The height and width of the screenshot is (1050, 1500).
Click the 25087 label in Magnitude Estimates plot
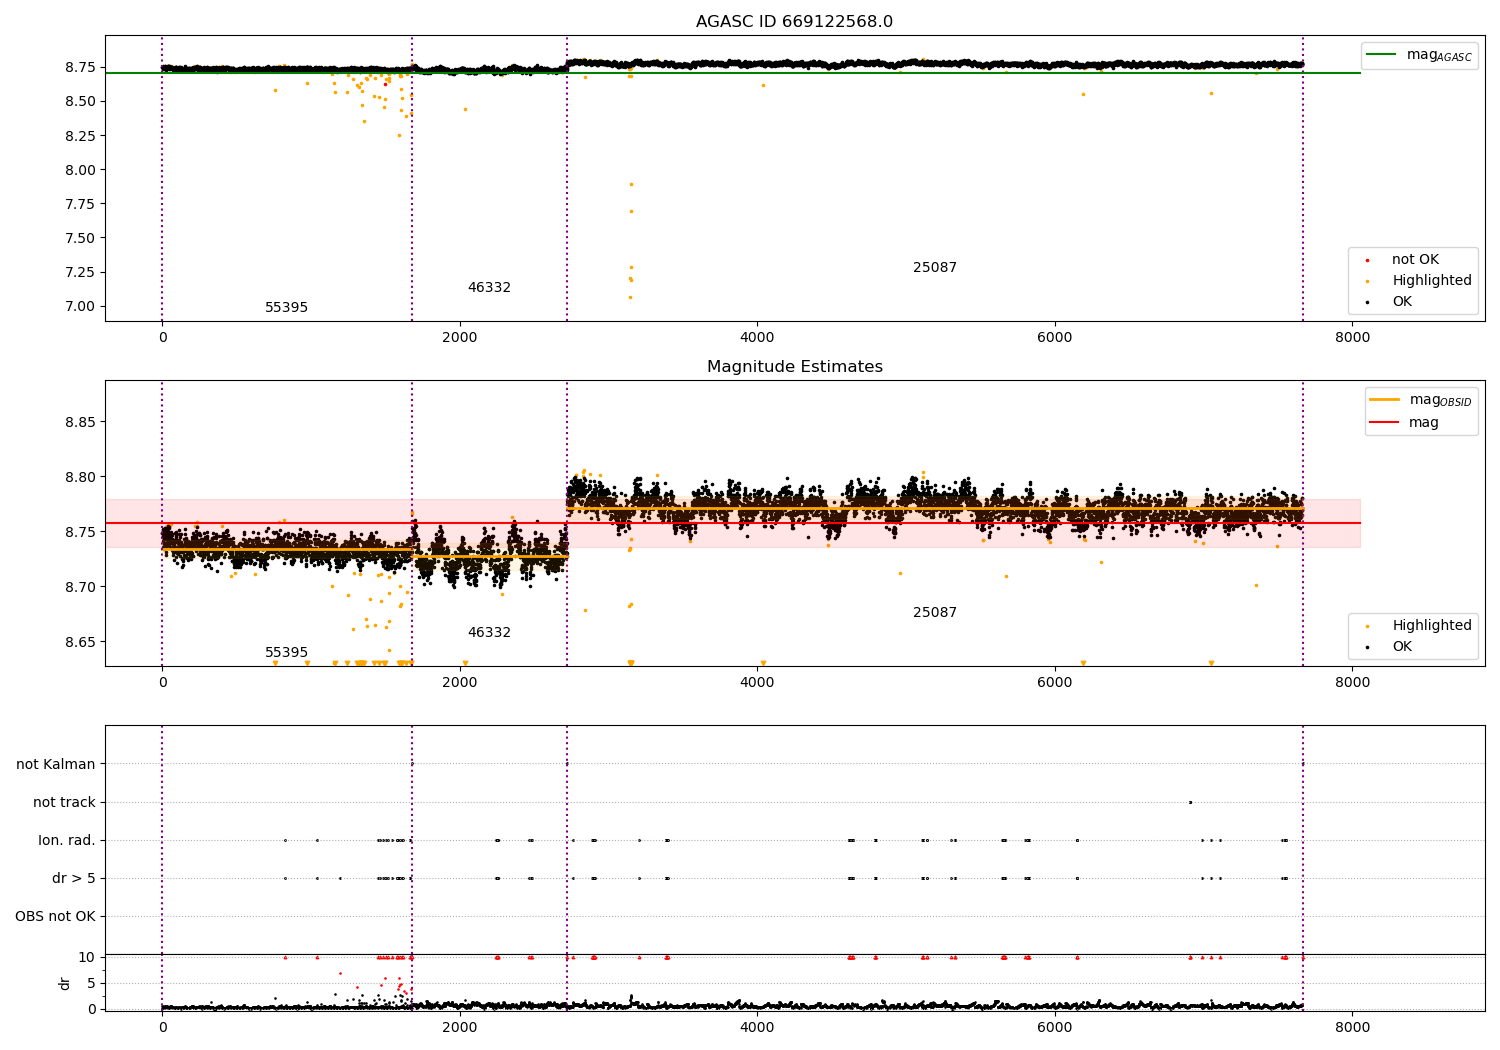pyautogui.click(x=935, y=613)
